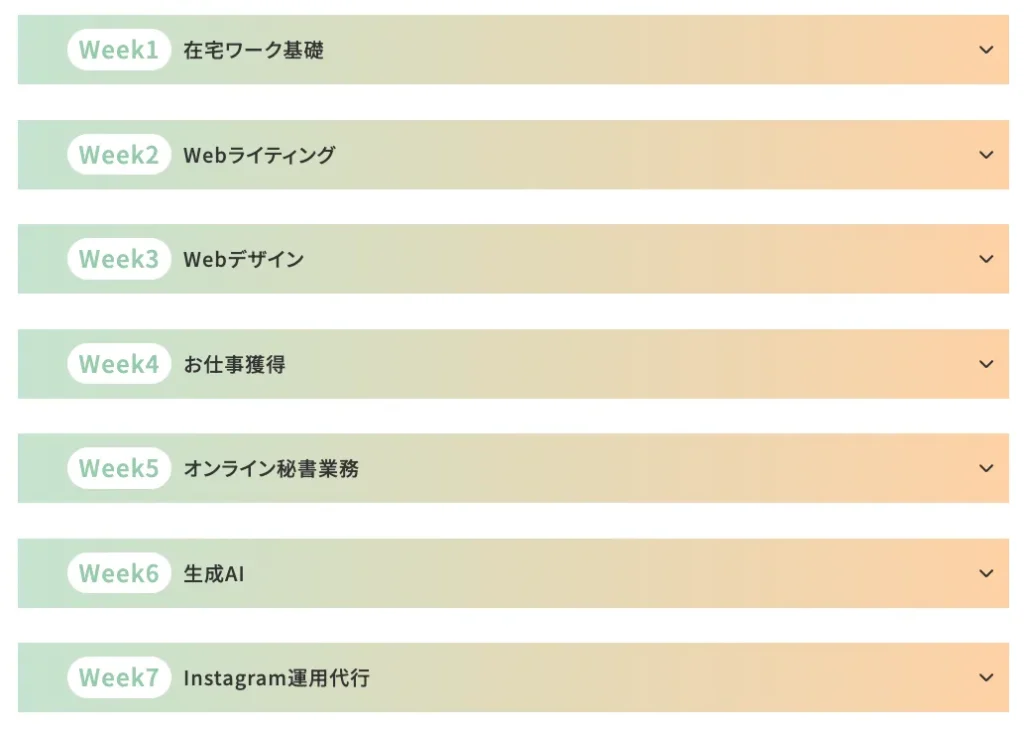Open the Webライティング section title

coord(259,155)
